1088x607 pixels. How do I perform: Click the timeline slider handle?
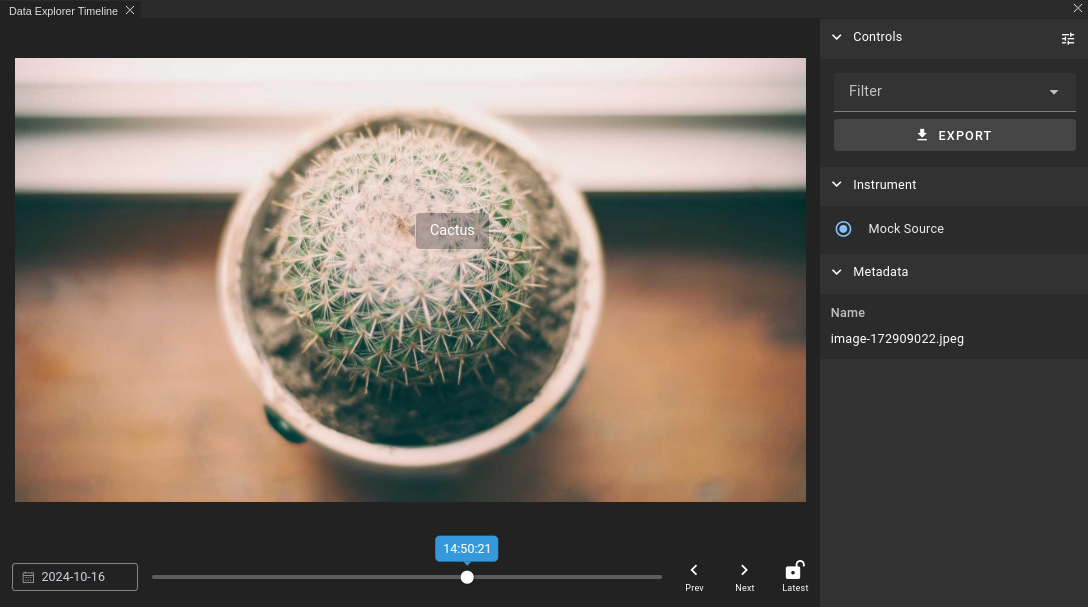coord(467,577)
